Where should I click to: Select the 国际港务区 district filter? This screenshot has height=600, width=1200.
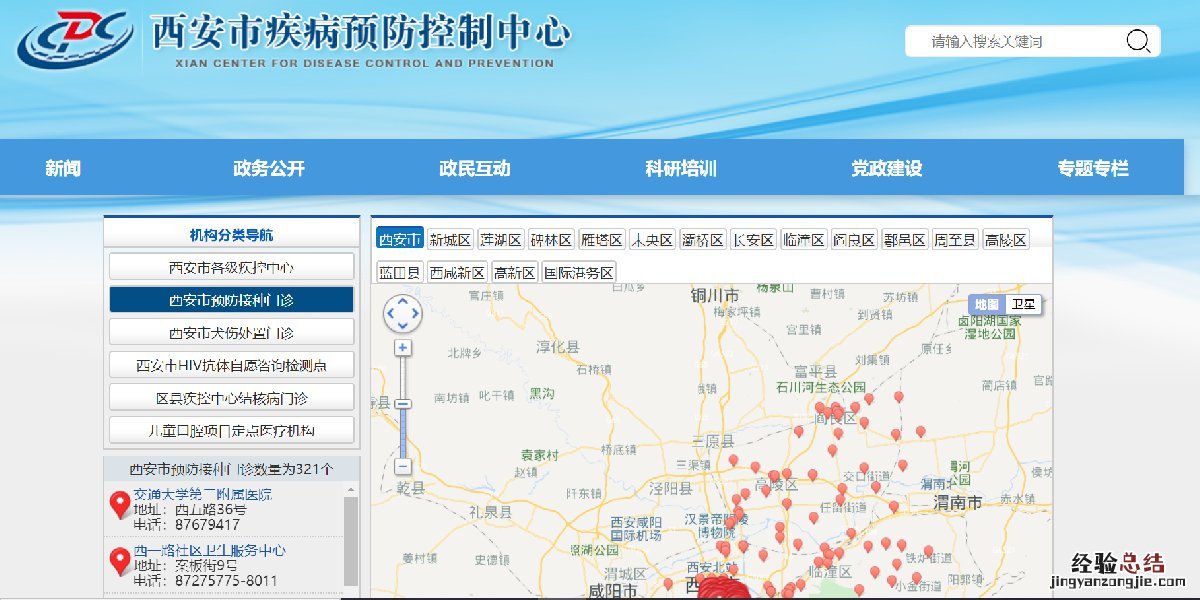pyautogui.click(x=579, y=272)
